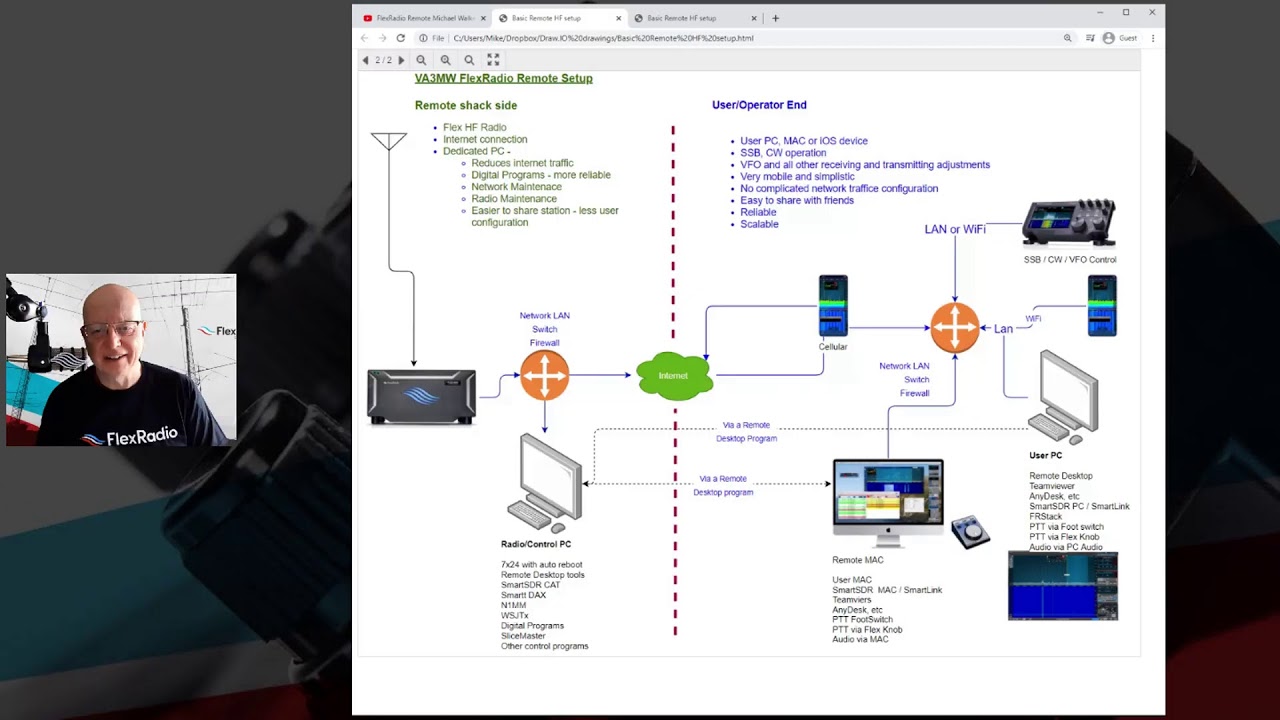Select the Cellular phone image
This screenshot has width=1280, height=720.
click(x=833, y=307)
